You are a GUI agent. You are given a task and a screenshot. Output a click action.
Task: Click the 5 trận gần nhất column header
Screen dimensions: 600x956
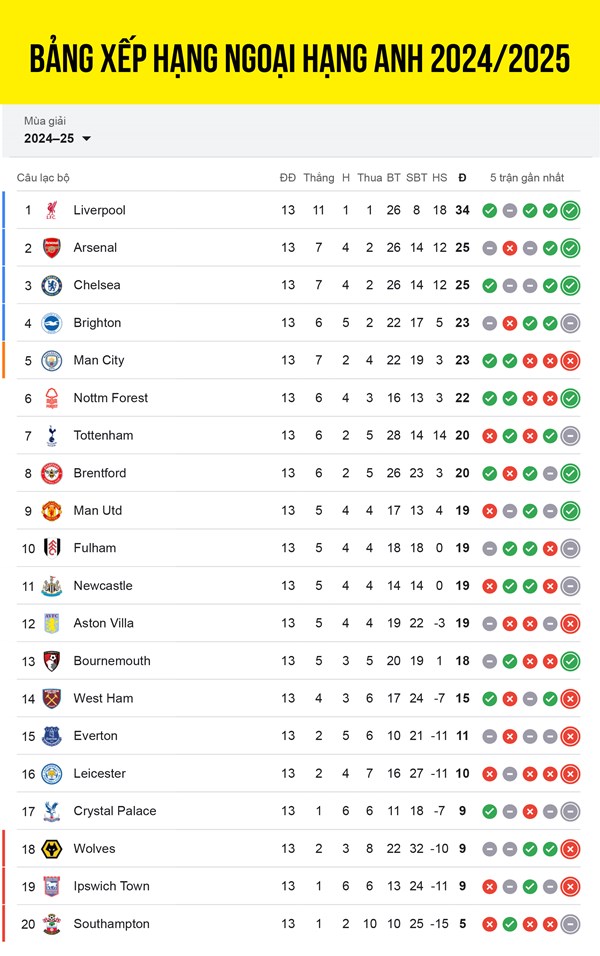pyautogui.click(x=527, y=177)
